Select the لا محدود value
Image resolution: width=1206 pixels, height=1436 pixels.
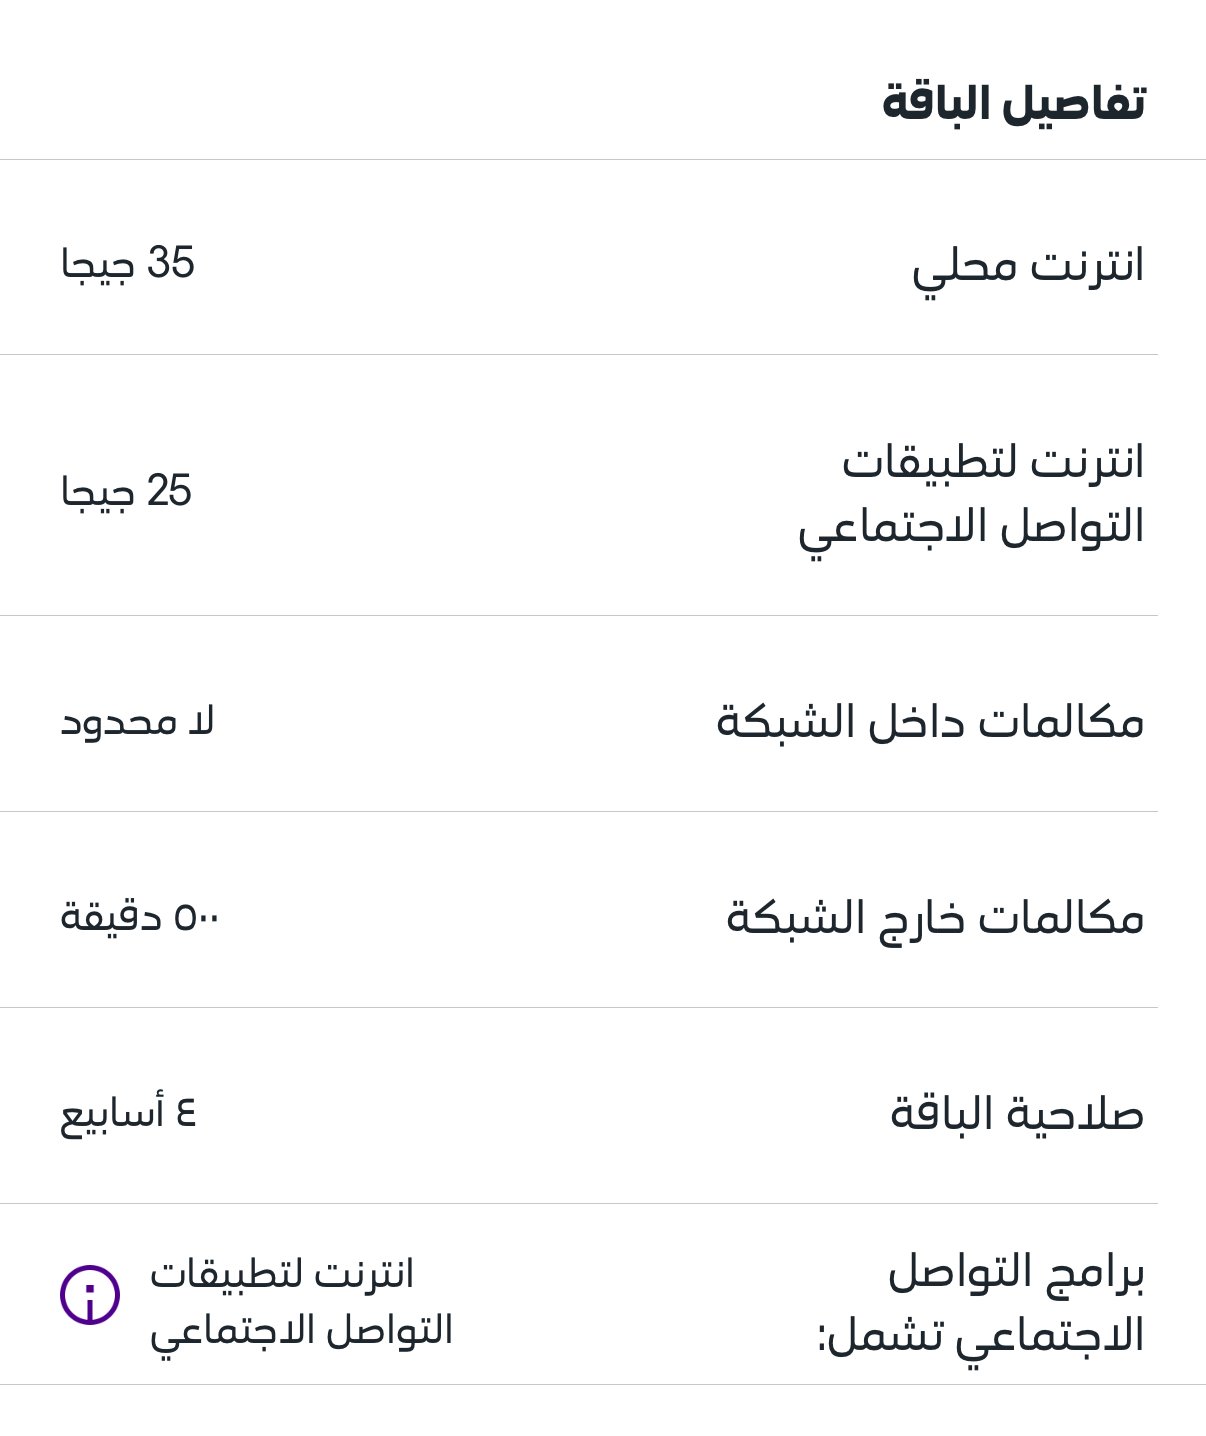pyautogui.click(x=137, y=722)
